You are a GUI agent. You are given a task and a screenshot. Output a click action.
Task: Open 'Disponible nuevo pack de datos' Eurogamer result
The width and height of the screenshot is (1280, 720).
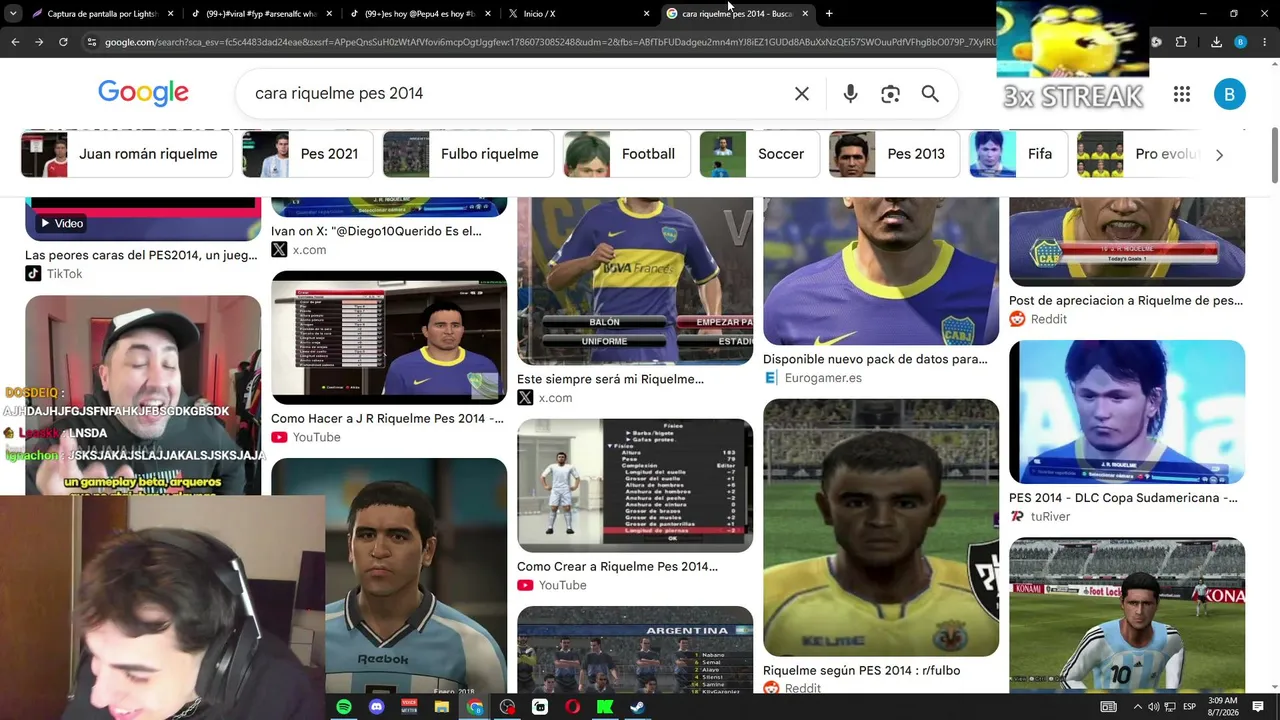point(875,359)
